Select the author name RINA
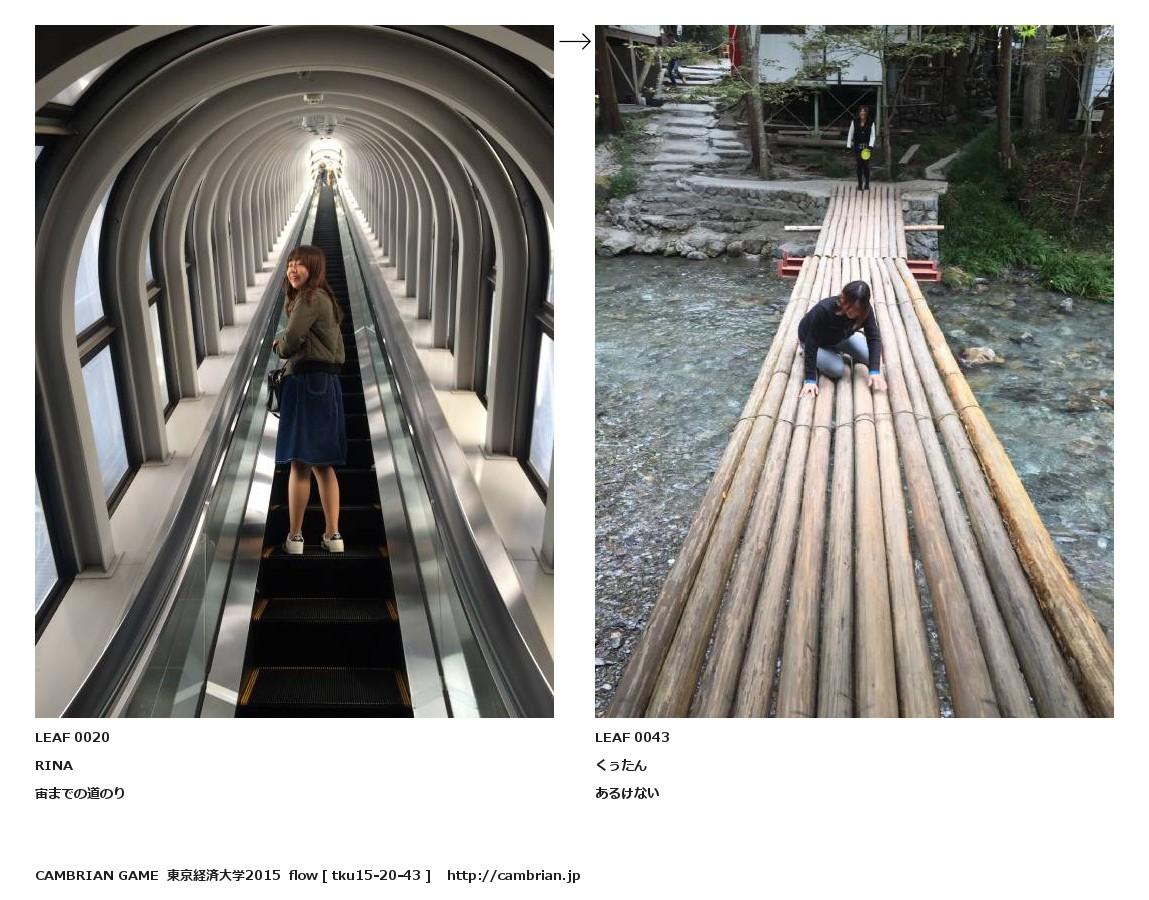The height and width of the screenshot is (900, 1149). [x=54, y=765]
